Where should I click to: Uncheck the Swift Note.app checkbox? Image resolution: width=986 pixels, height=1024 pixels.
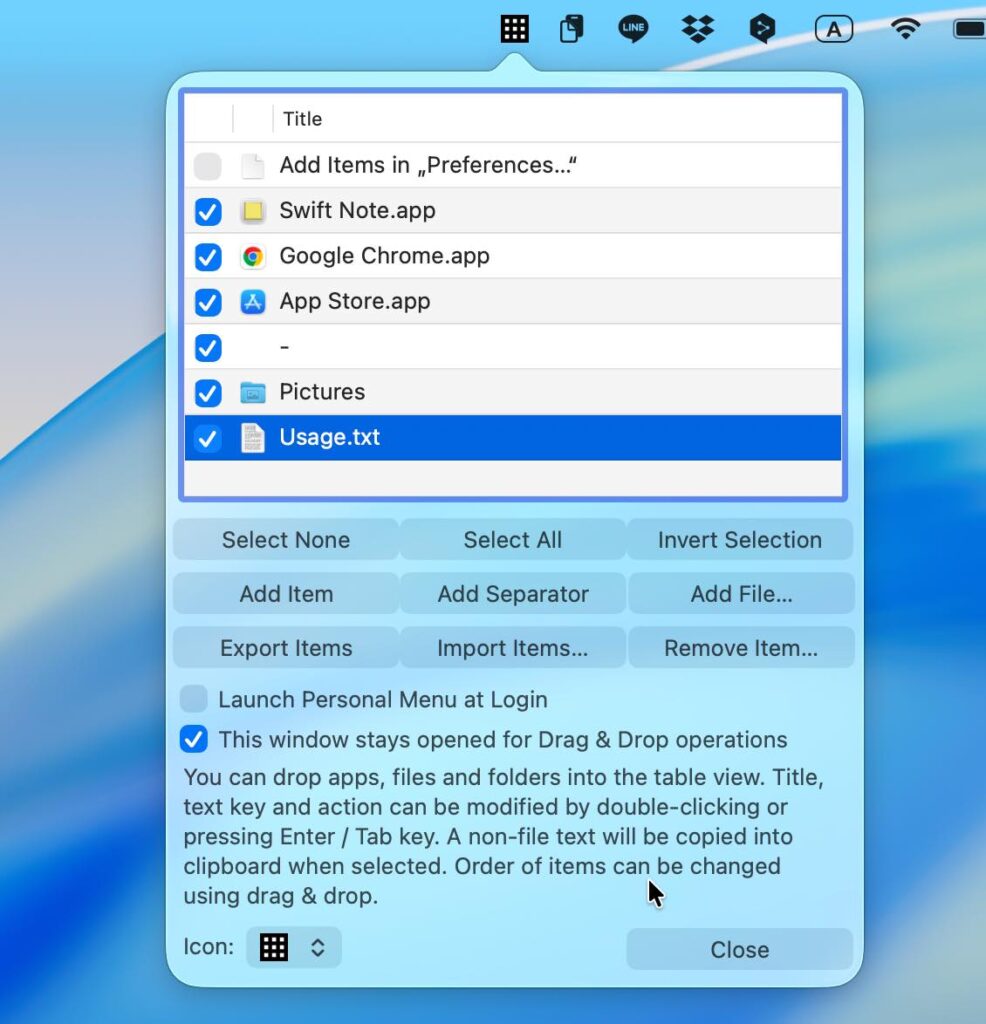click(207, 212)
